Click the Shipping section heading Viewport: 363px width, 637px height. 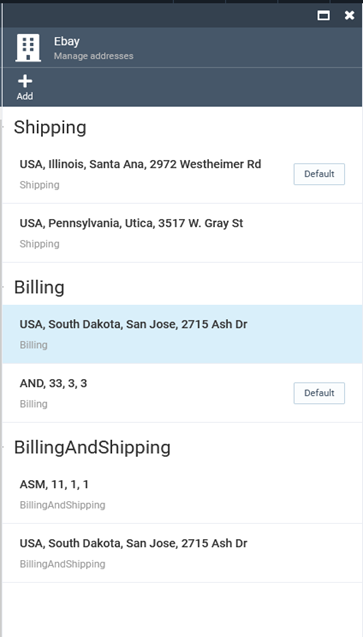(50, 128)
